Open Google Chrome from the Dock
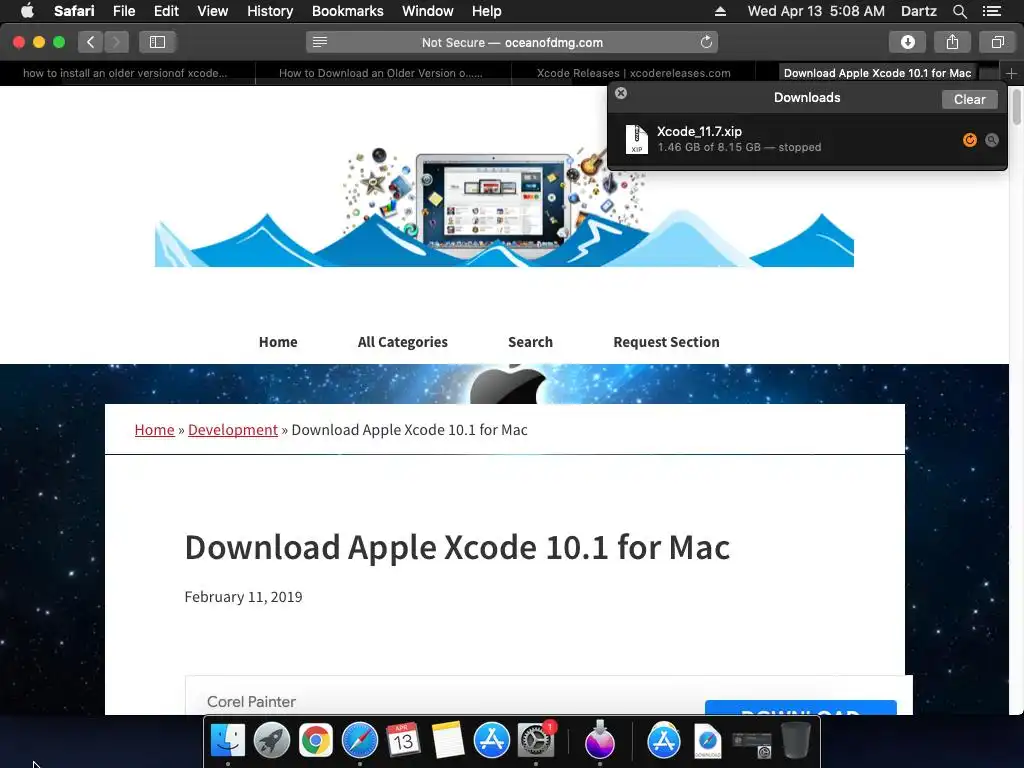 [315, 741]
